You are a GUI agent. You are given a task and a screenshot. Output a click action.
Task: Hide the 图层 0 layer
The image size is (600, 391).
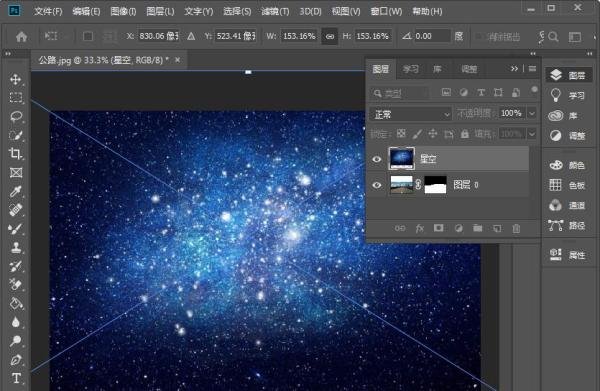coord(377,185)
